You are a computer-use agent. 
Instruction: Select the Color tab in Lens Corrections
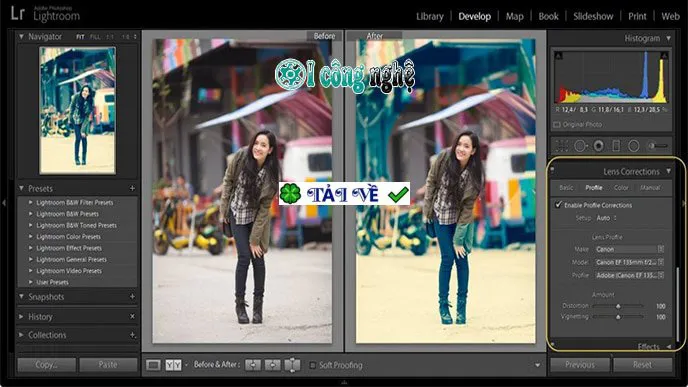[621, 188]
